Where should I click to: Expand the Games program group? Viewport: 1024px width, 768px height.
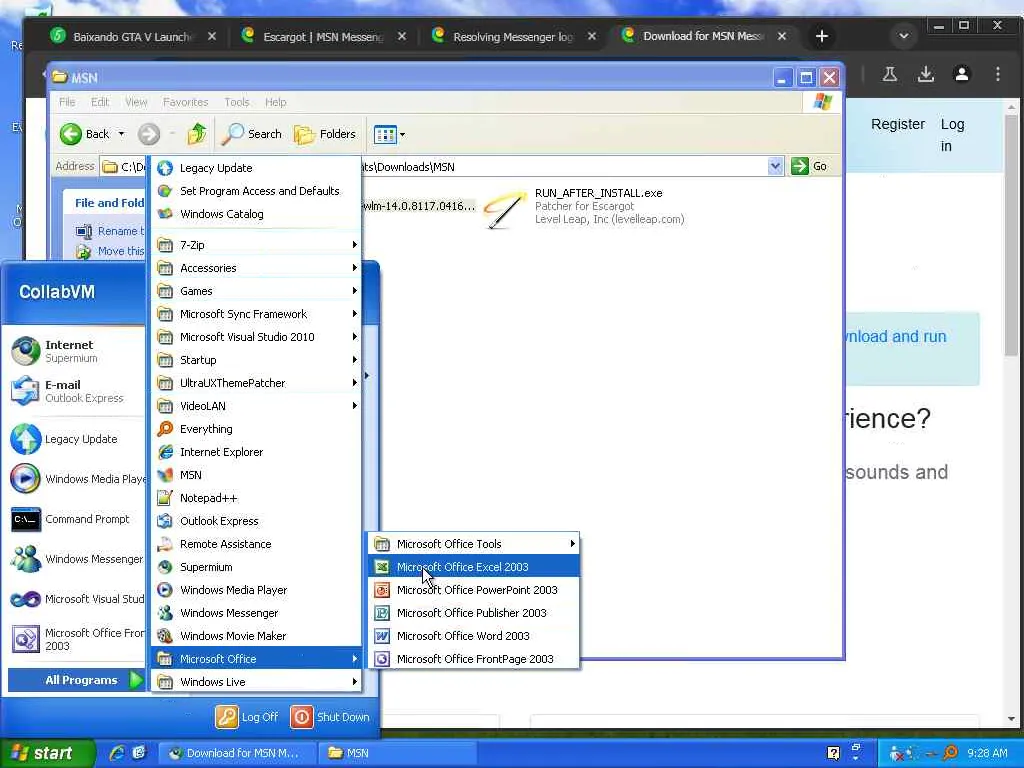click(256, 291)
